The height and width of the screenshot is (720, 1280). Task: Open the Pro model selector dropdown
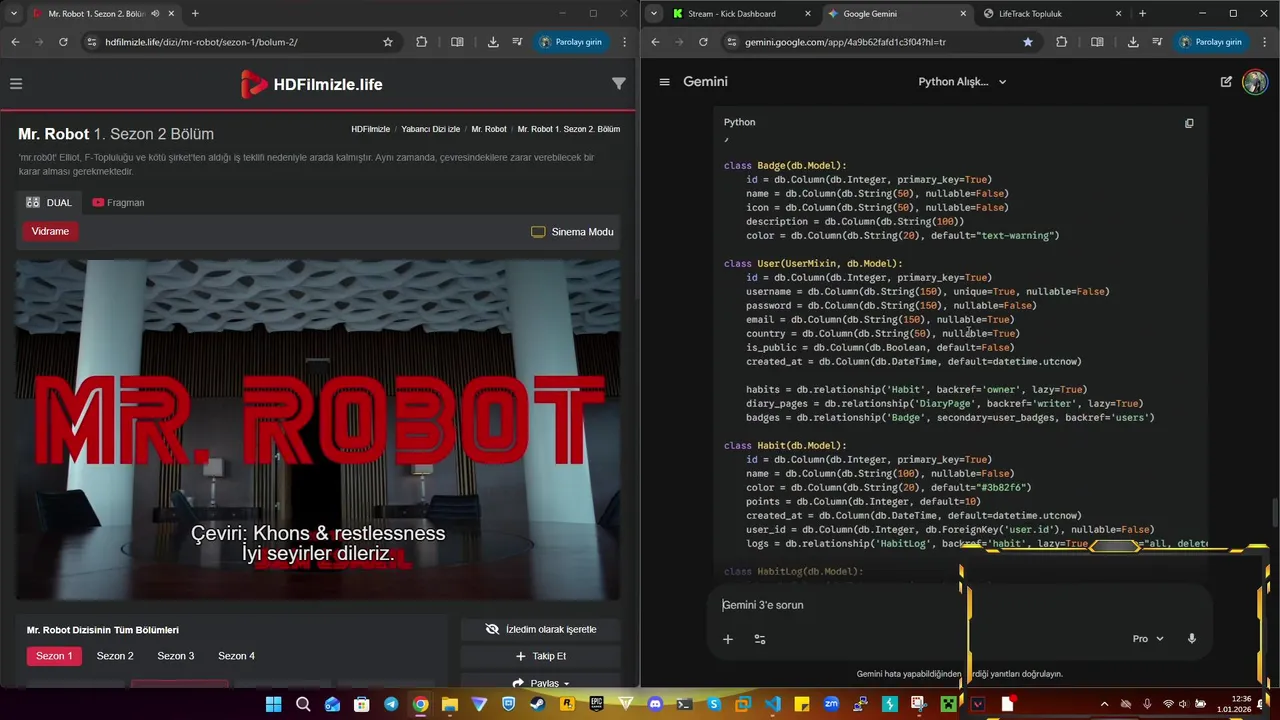(x=1148, y=639)
